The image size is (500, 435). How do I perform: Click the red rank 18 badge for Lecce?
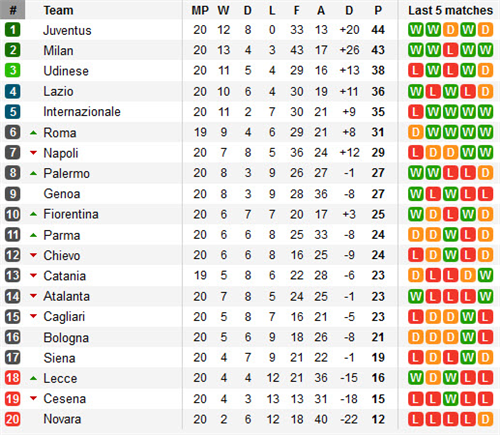(13, 378)
